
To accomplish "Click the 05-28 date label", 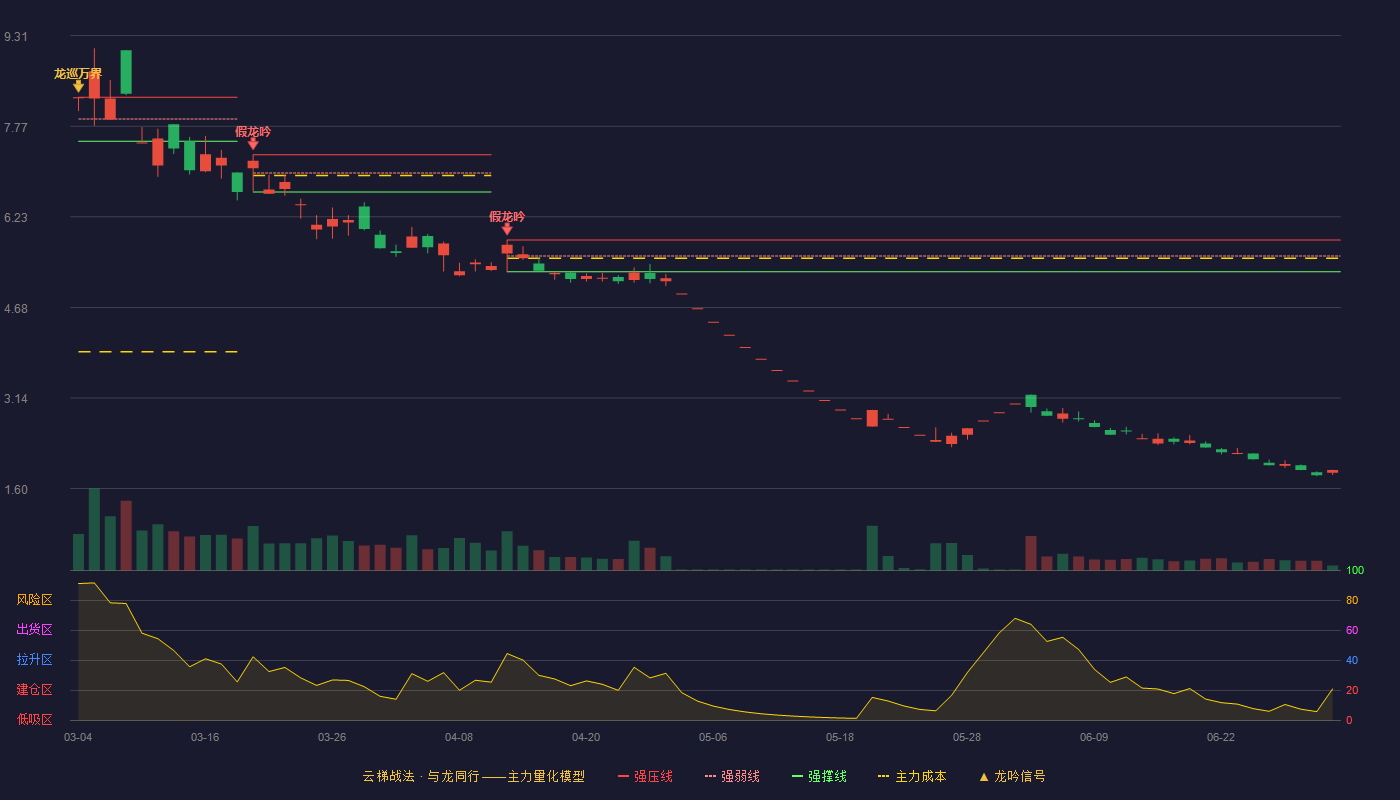I will [x=967, y=737].
